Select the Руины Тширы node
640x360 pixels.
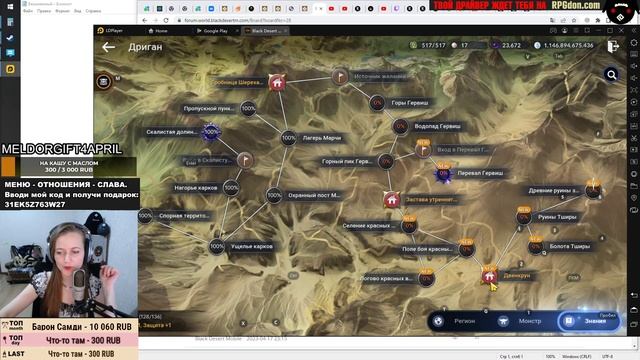(x=524, y=217)
